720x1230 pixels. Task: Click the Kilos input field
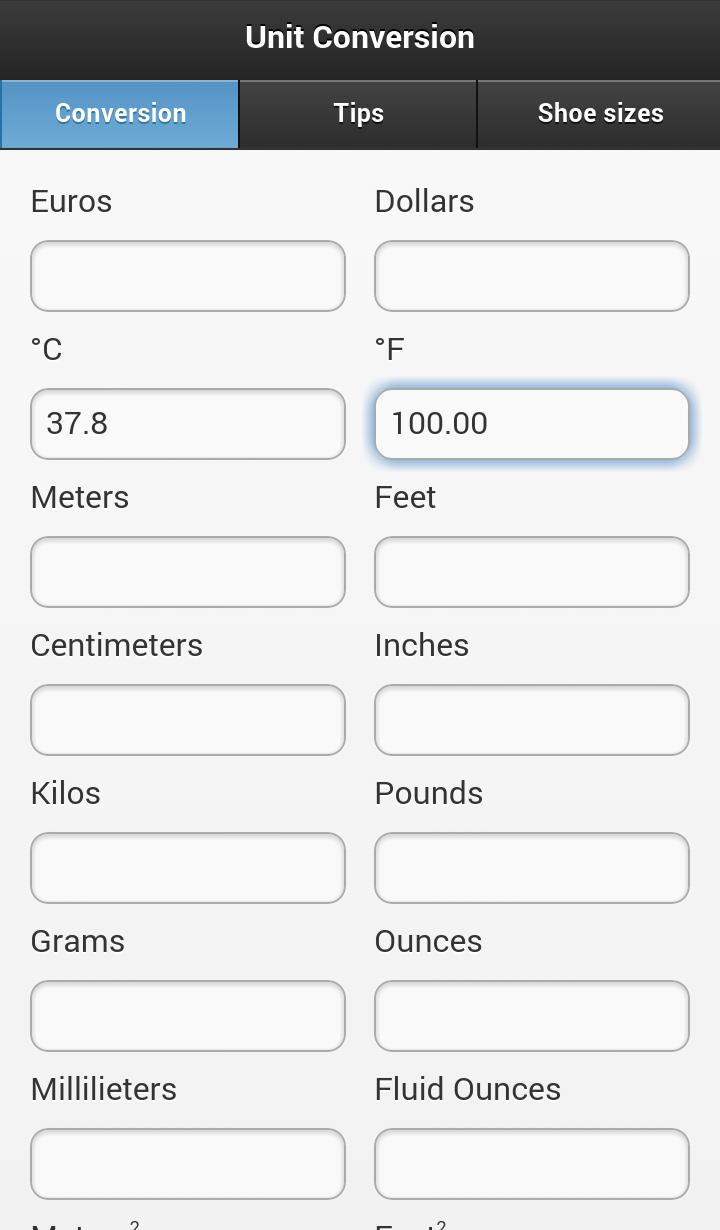pyautogui.click(x=188, y=868)
